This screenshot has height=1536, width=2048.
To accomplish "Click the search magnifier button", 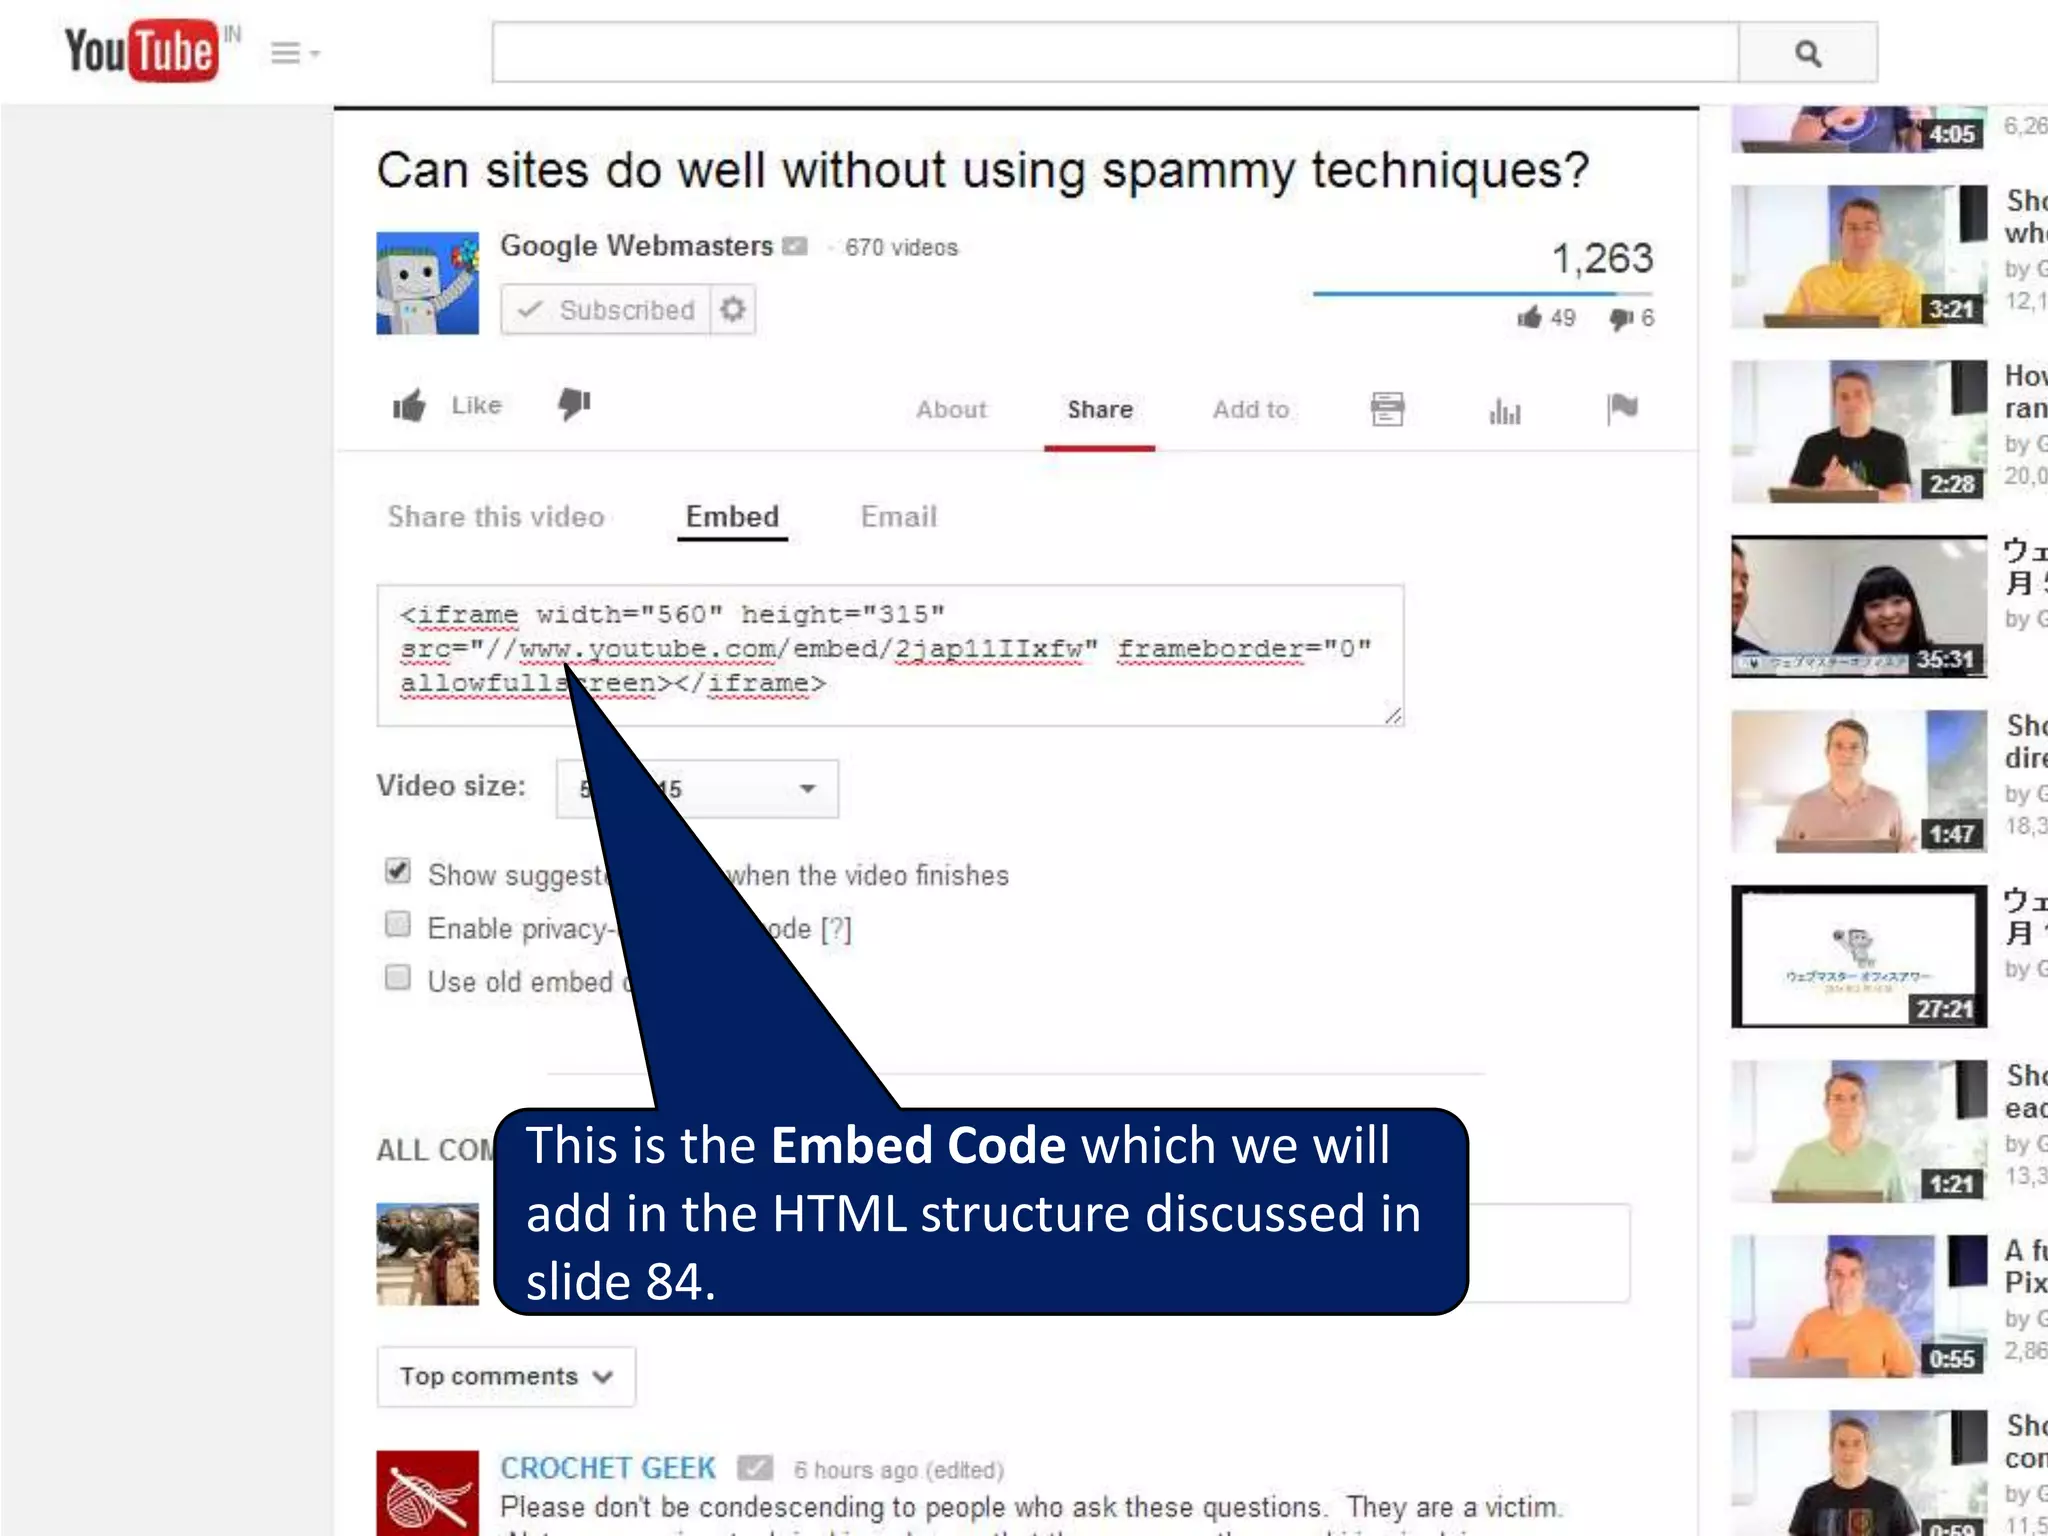I will coord(1807,53).
